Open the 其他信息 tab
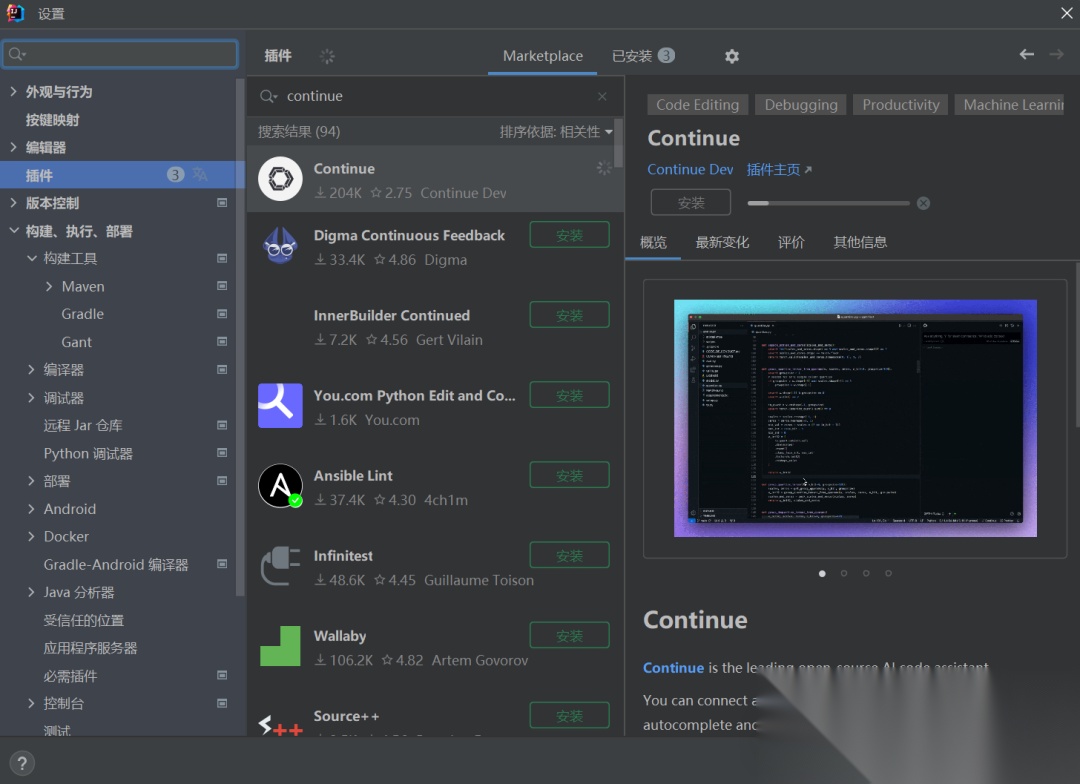 (860, 243)
